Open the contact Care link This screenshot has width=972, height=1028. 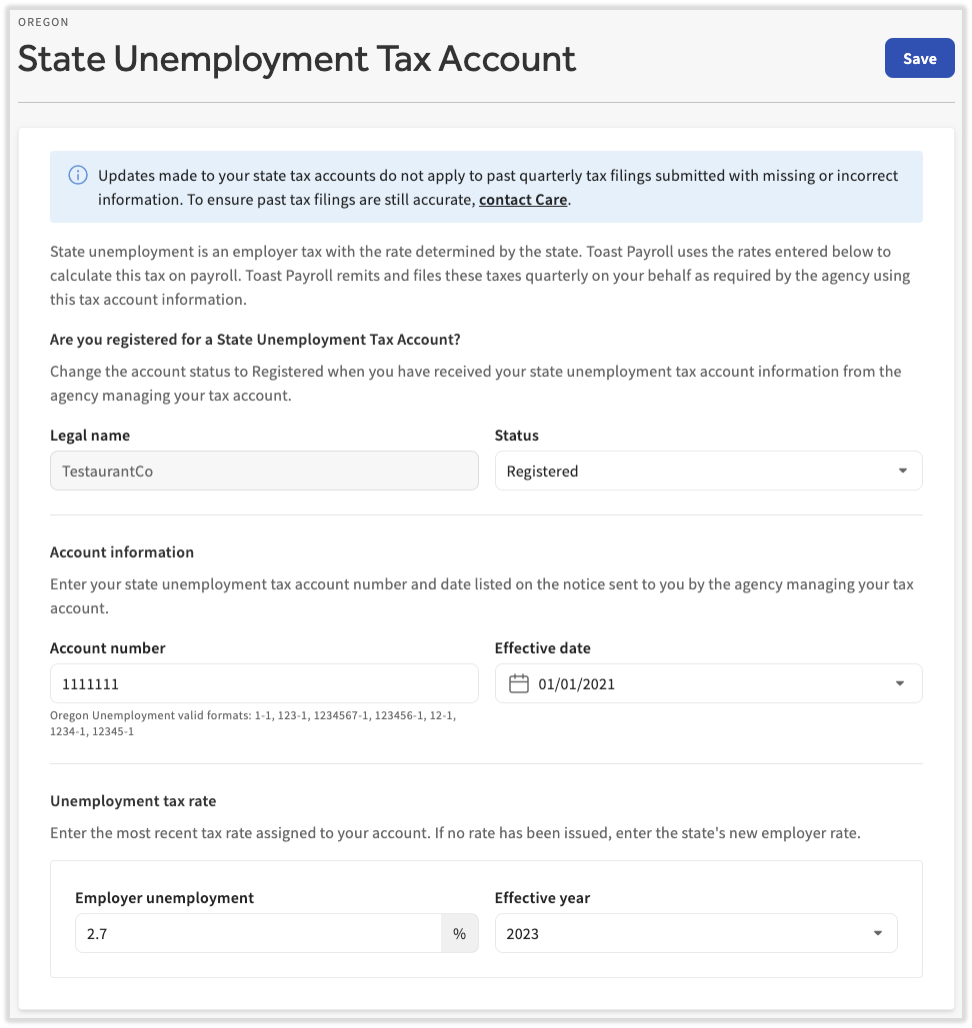pyautogui.click(x=523, y=200)
